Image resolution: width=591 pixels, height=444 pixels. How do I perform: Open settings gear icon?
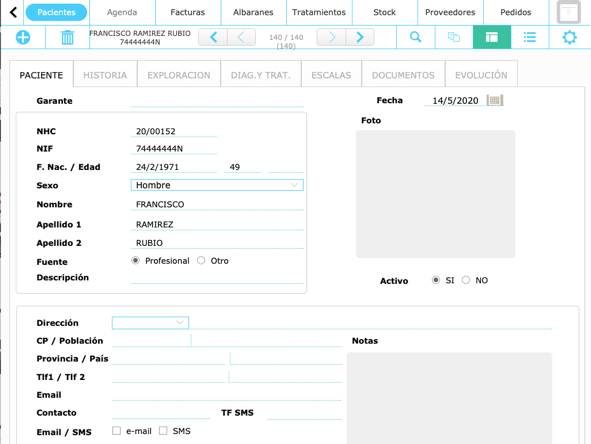pos(570,37)
